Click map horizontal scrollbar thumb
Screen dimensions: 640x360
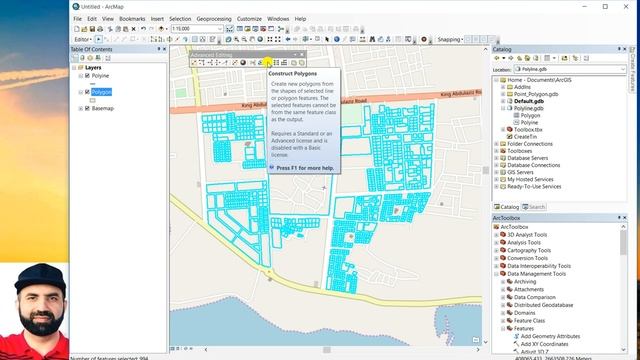tap(327, 350)
